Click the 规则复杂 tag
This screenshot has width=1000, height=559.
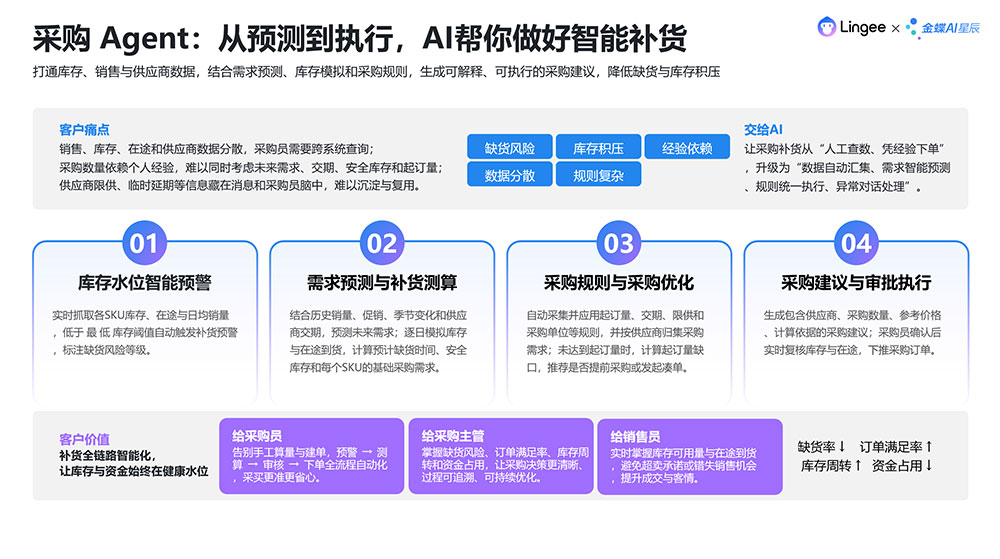point(598,175)
